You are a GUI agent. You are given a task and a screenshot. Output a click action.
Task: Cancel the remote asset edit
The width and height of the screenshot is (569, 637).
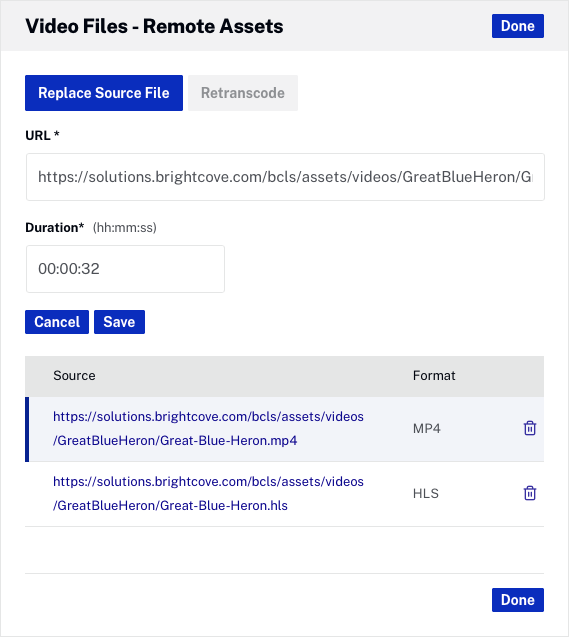tap(57, 322)
